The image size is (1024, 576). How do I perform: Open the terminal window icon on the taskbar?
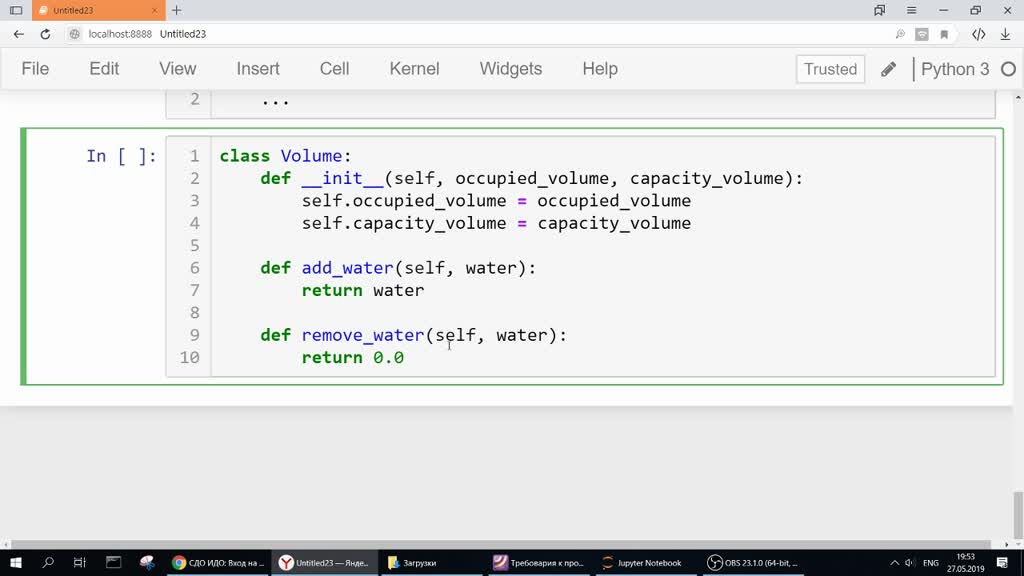[x=114, y=562]
